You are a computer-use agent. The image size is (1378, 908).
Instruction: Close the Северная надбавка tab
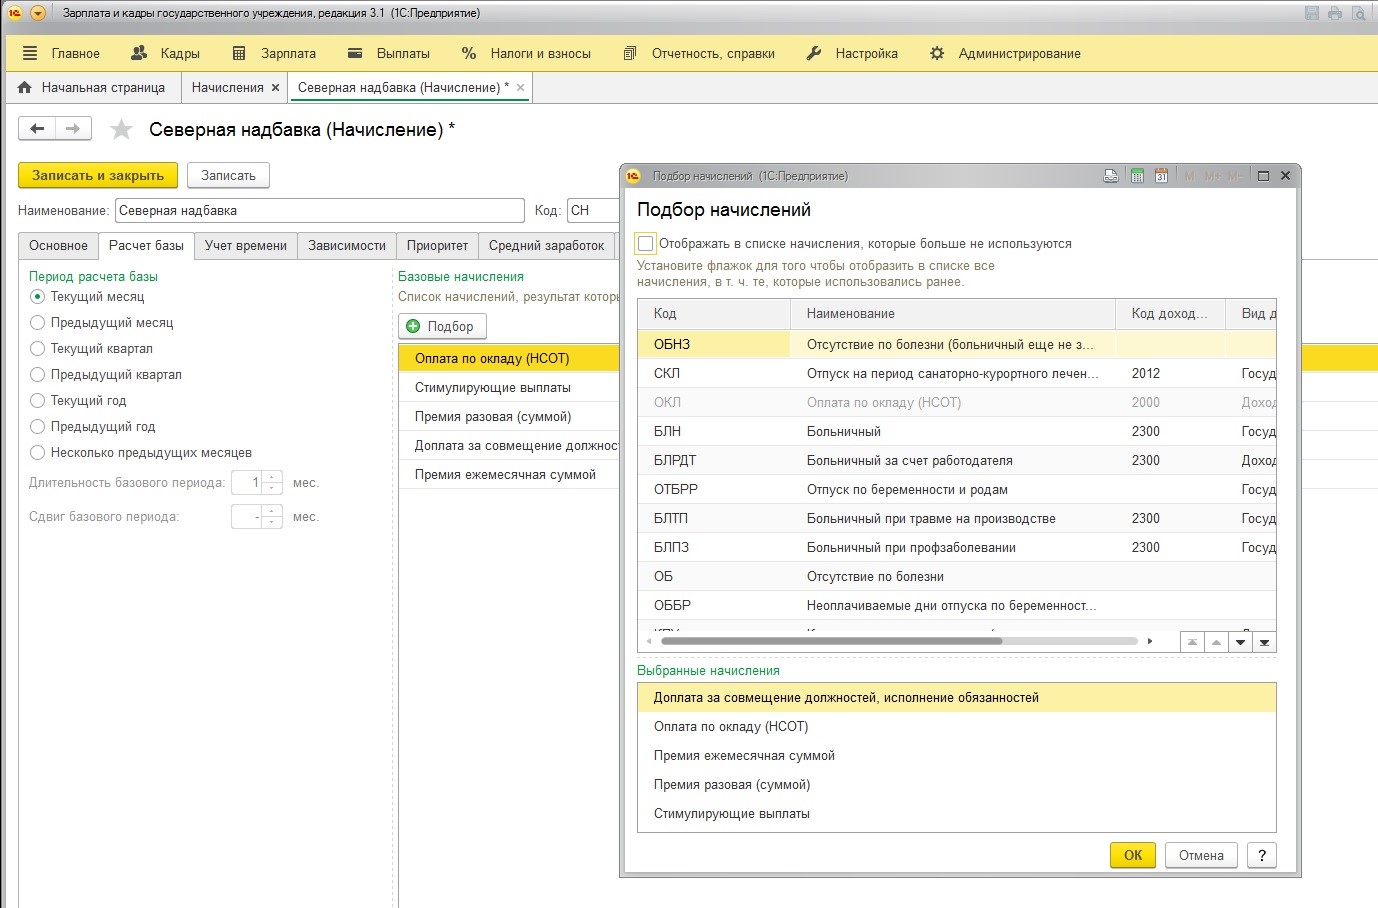pos(520,88)
